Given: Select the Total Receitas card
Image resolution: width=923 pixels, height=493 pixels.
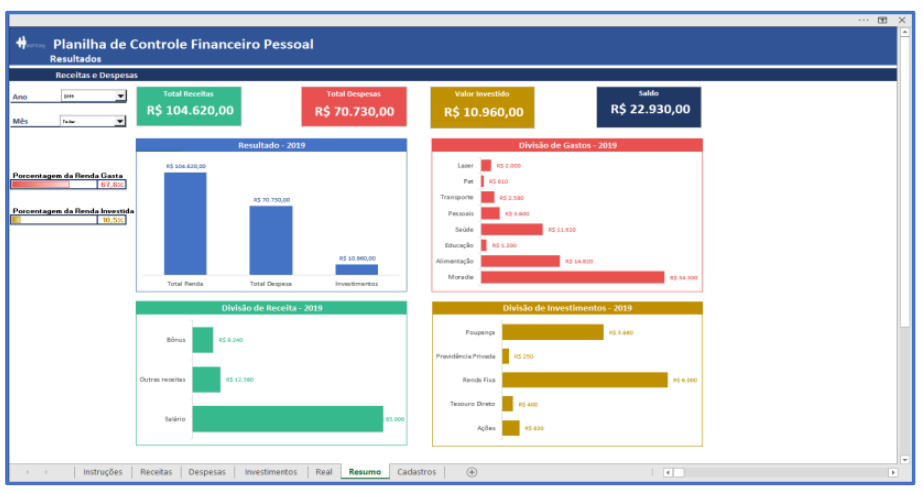Looking at the screenshot, I should (189, 106).
